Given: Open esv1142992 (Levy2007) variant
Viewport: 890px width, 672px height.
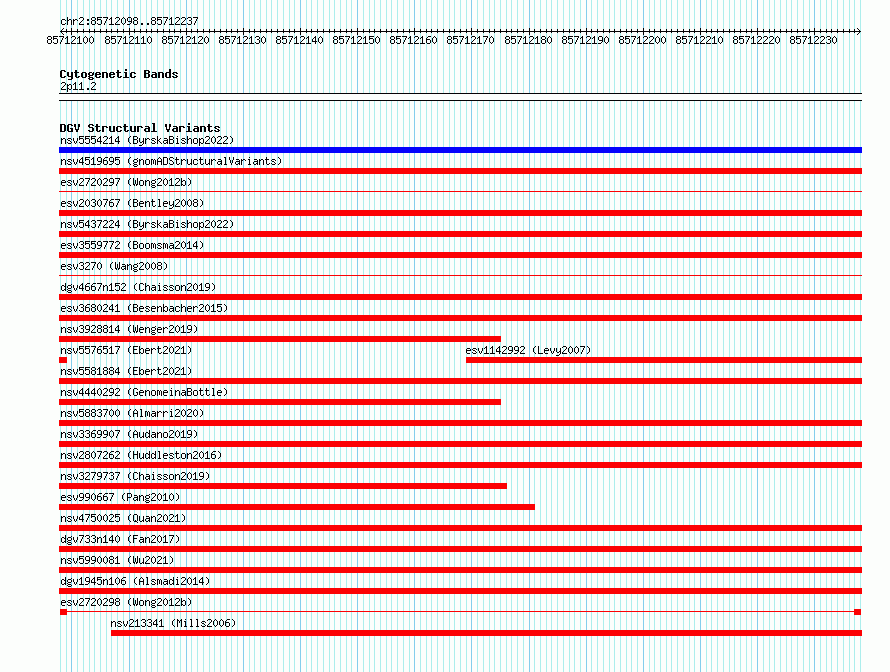Looking at the screenshot, I should [528, 350].
